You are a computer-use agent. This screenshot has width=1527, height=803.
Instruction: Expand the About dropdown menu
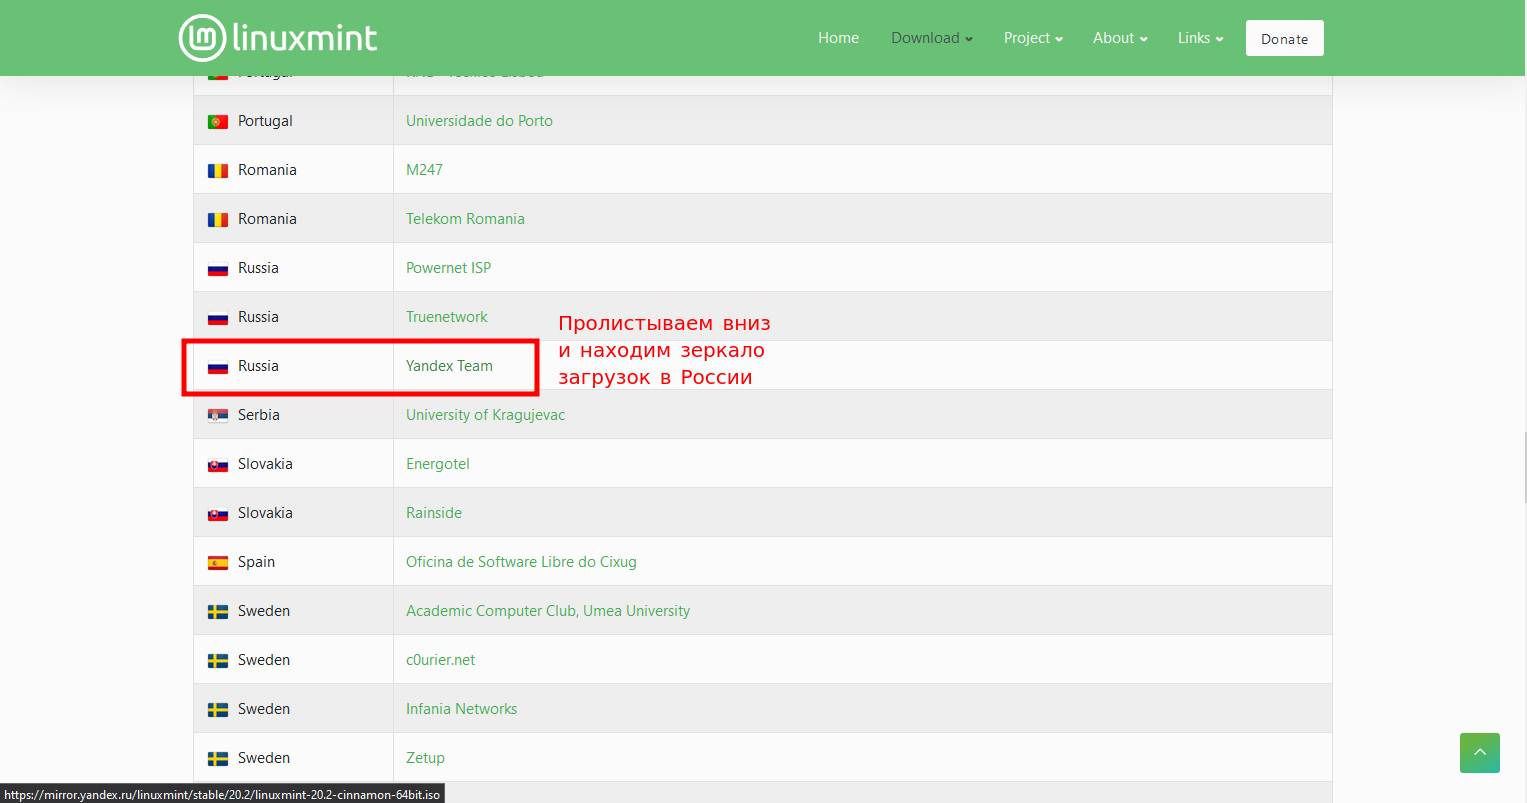pos(1119,38)
